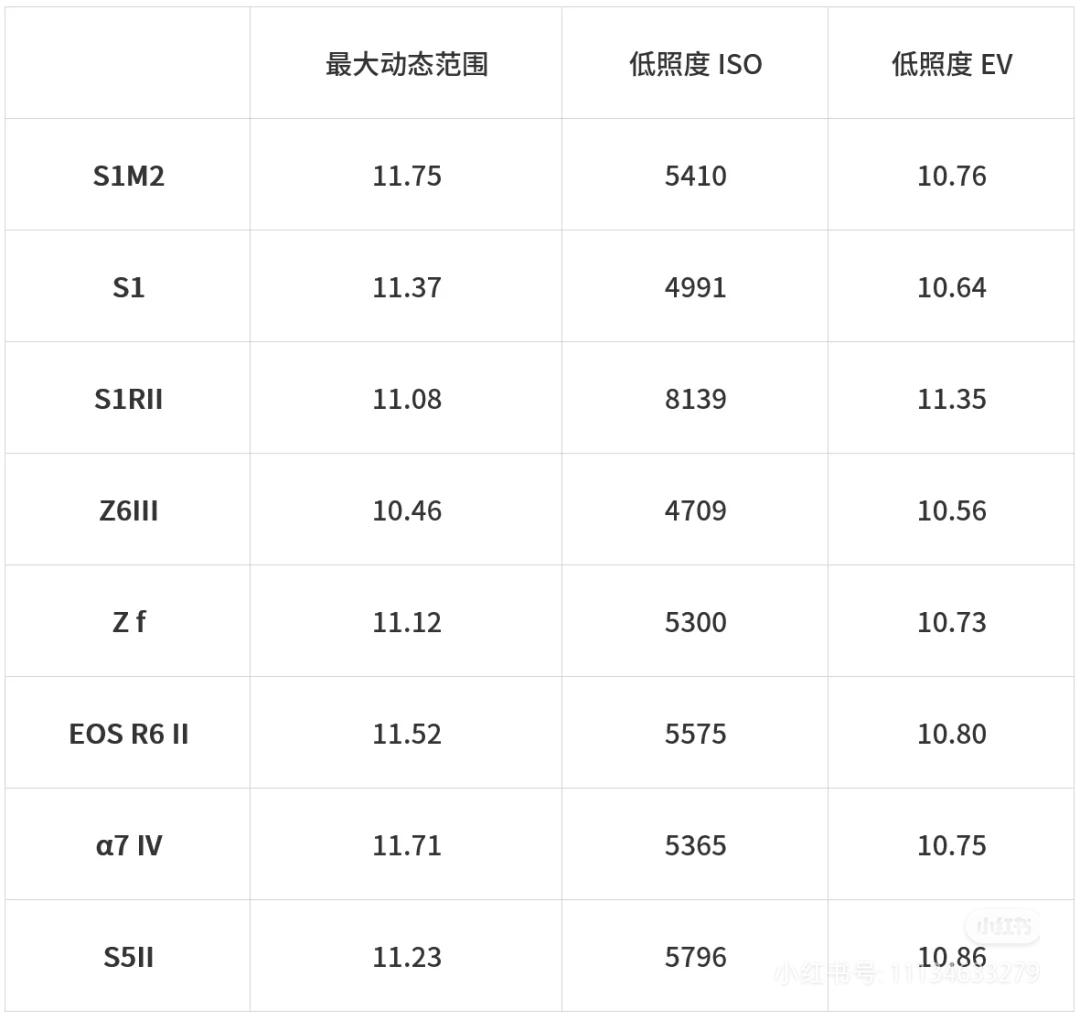Click the 4709 ISO value cell
Viewport: 1080px width, 1020px height.
695,511
